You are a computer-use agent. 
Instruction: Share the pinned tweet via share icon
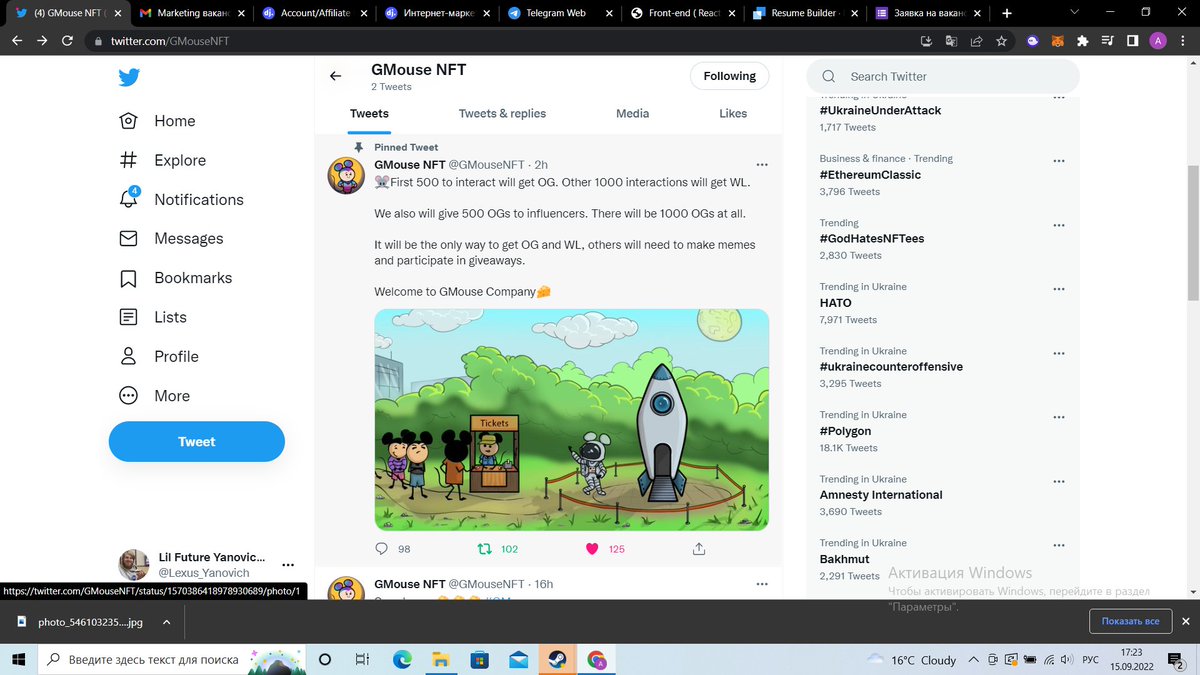(x=699, y=549)
